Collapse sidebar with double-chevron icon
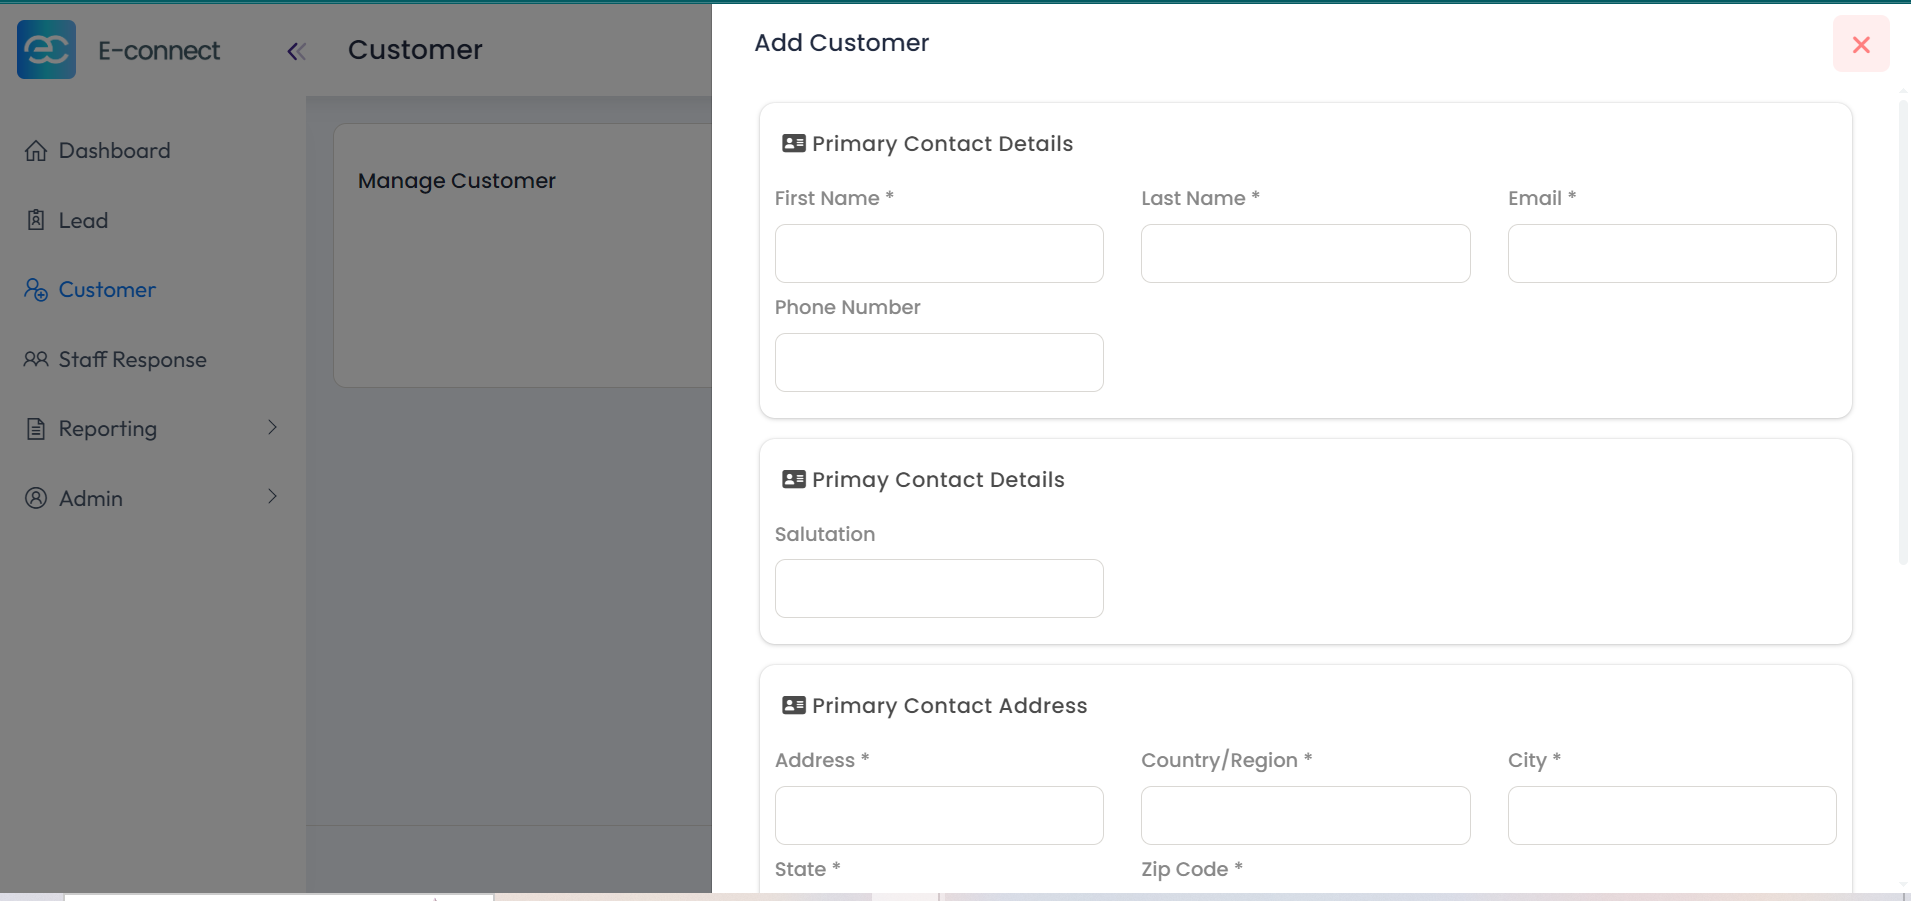This screenshot has width=1928, height=920. point(296,51)
